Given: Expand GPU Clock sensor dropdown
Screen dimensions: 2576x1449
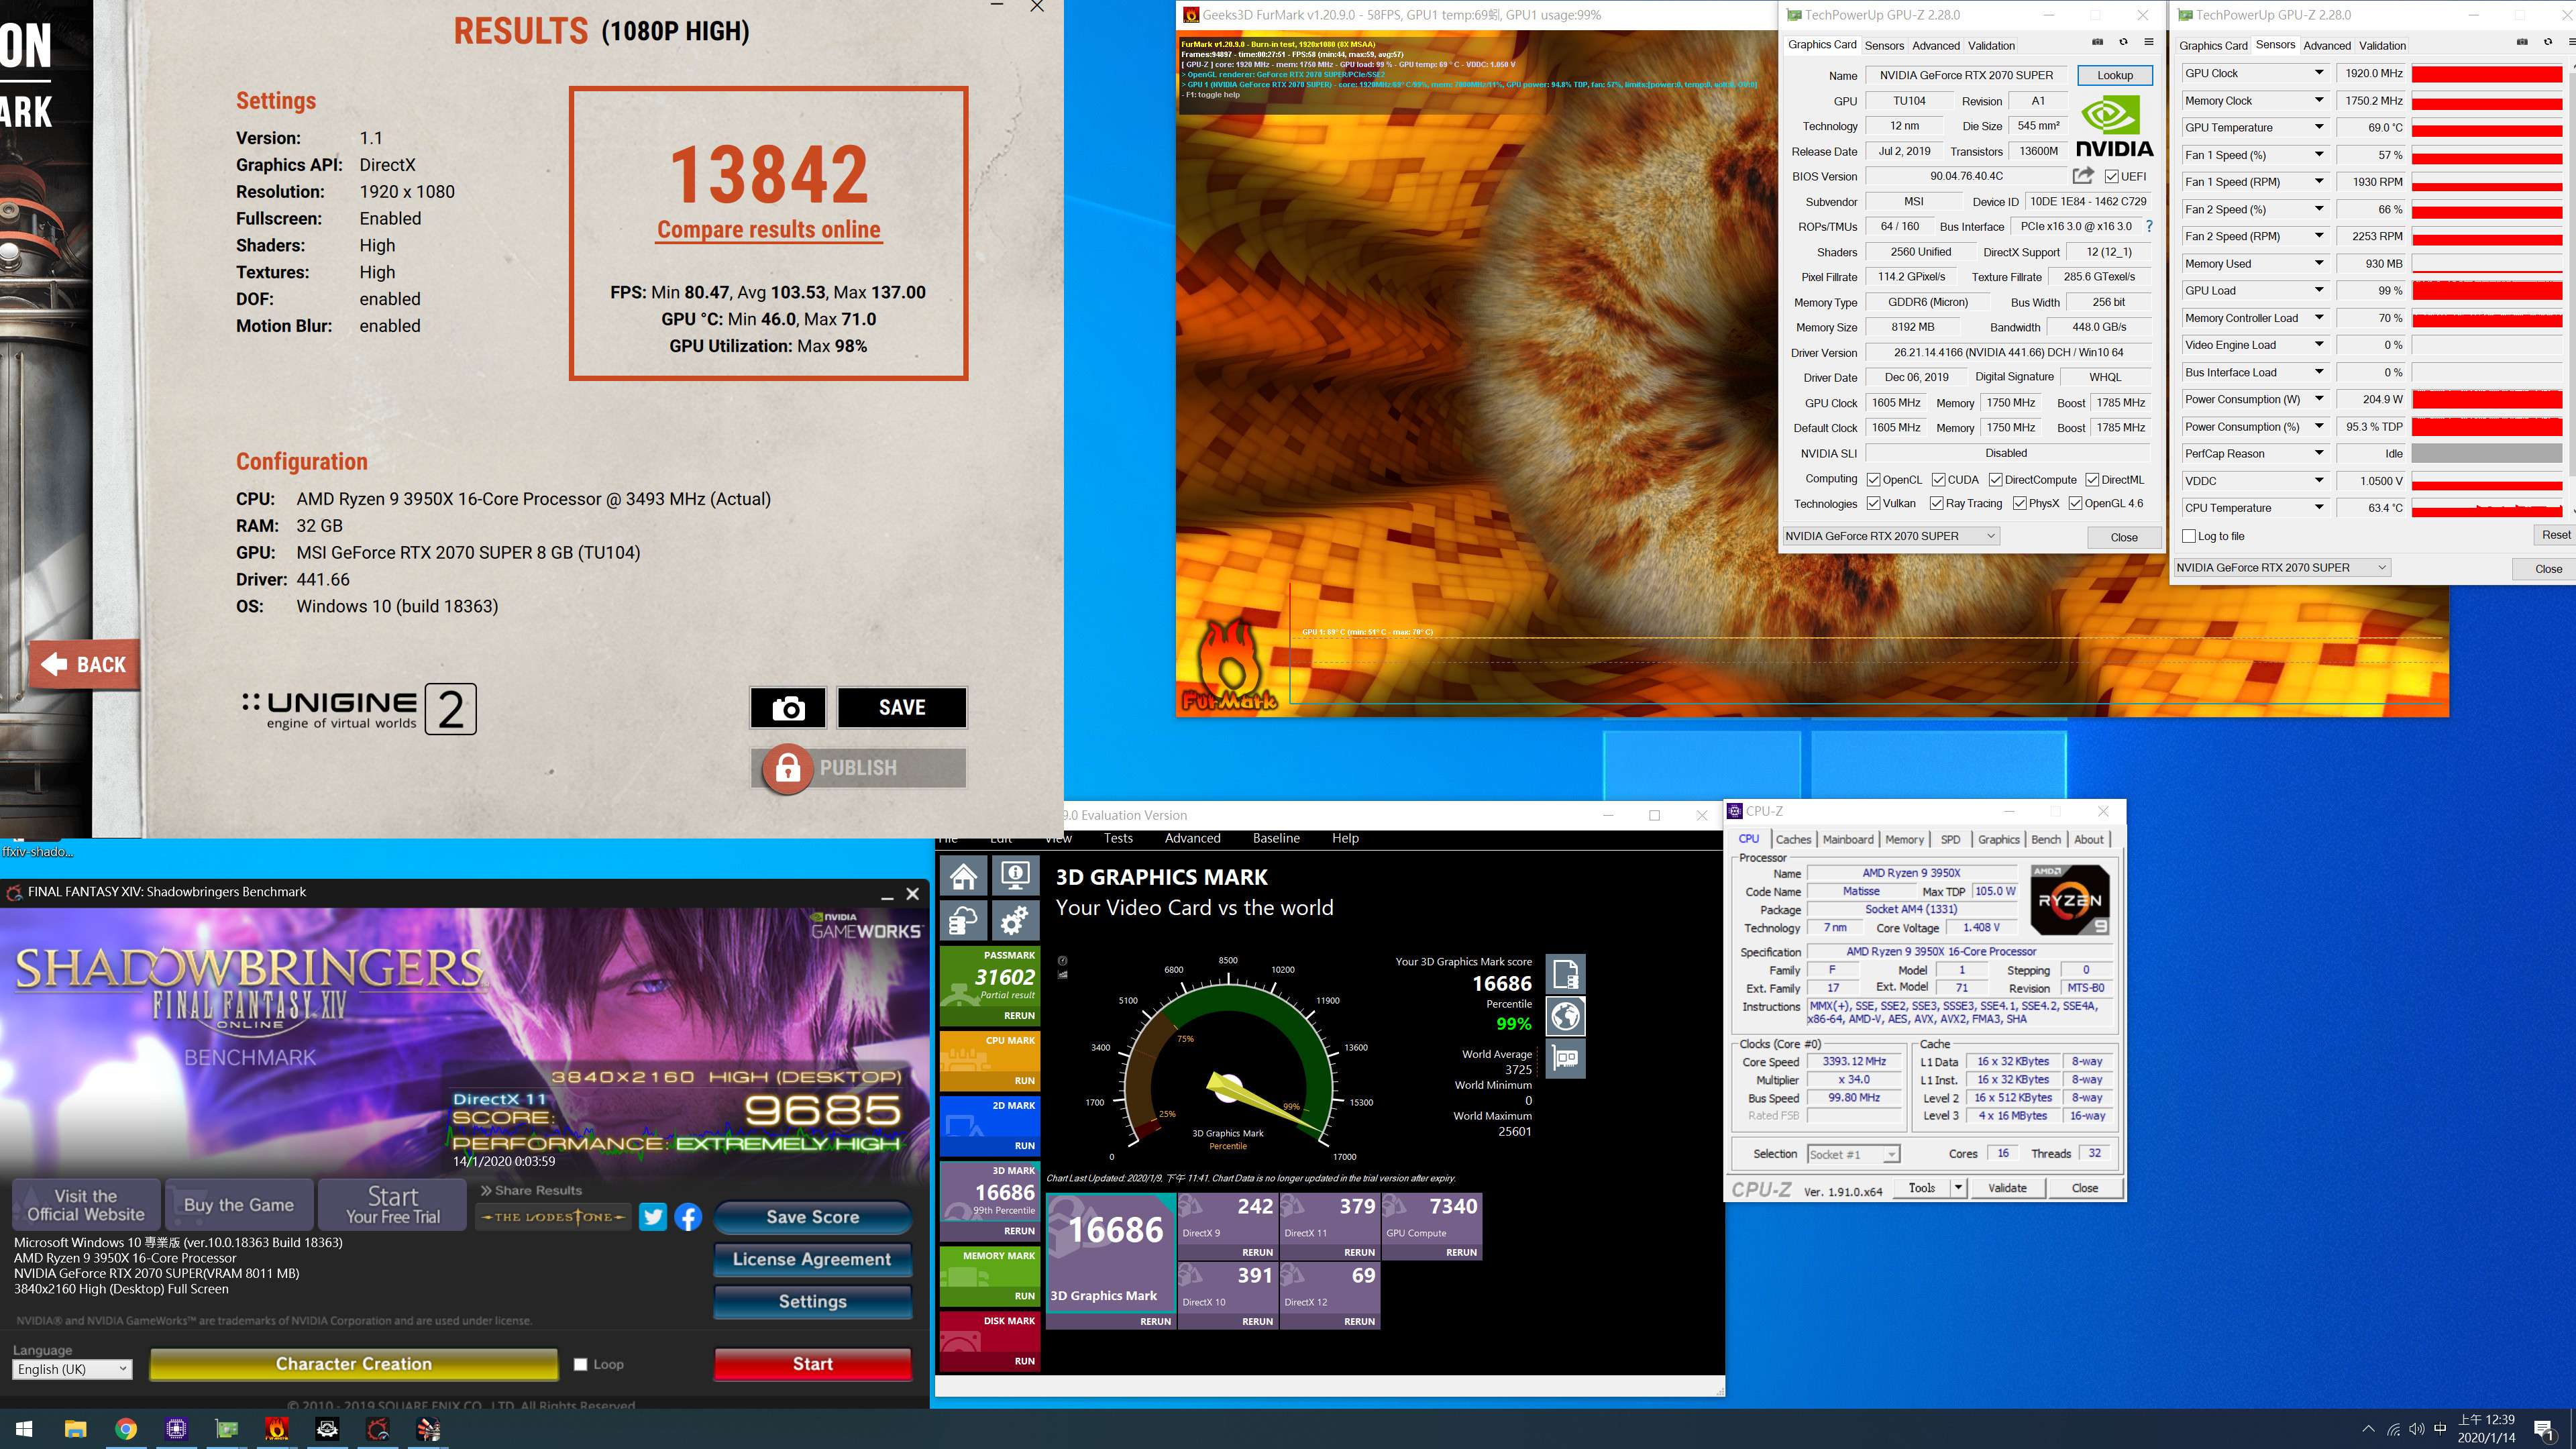Looking at the screenshot, I should pos(2319,73).
